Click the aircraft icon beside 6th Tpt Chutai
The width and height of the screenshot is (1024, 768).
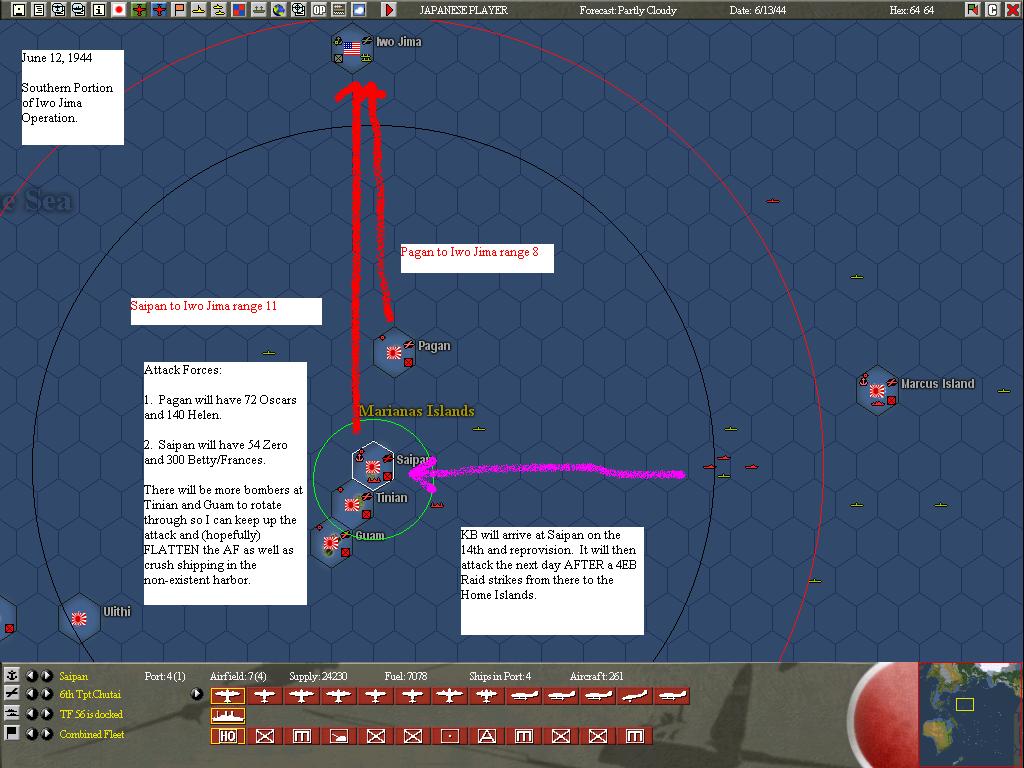click(11, 694)
